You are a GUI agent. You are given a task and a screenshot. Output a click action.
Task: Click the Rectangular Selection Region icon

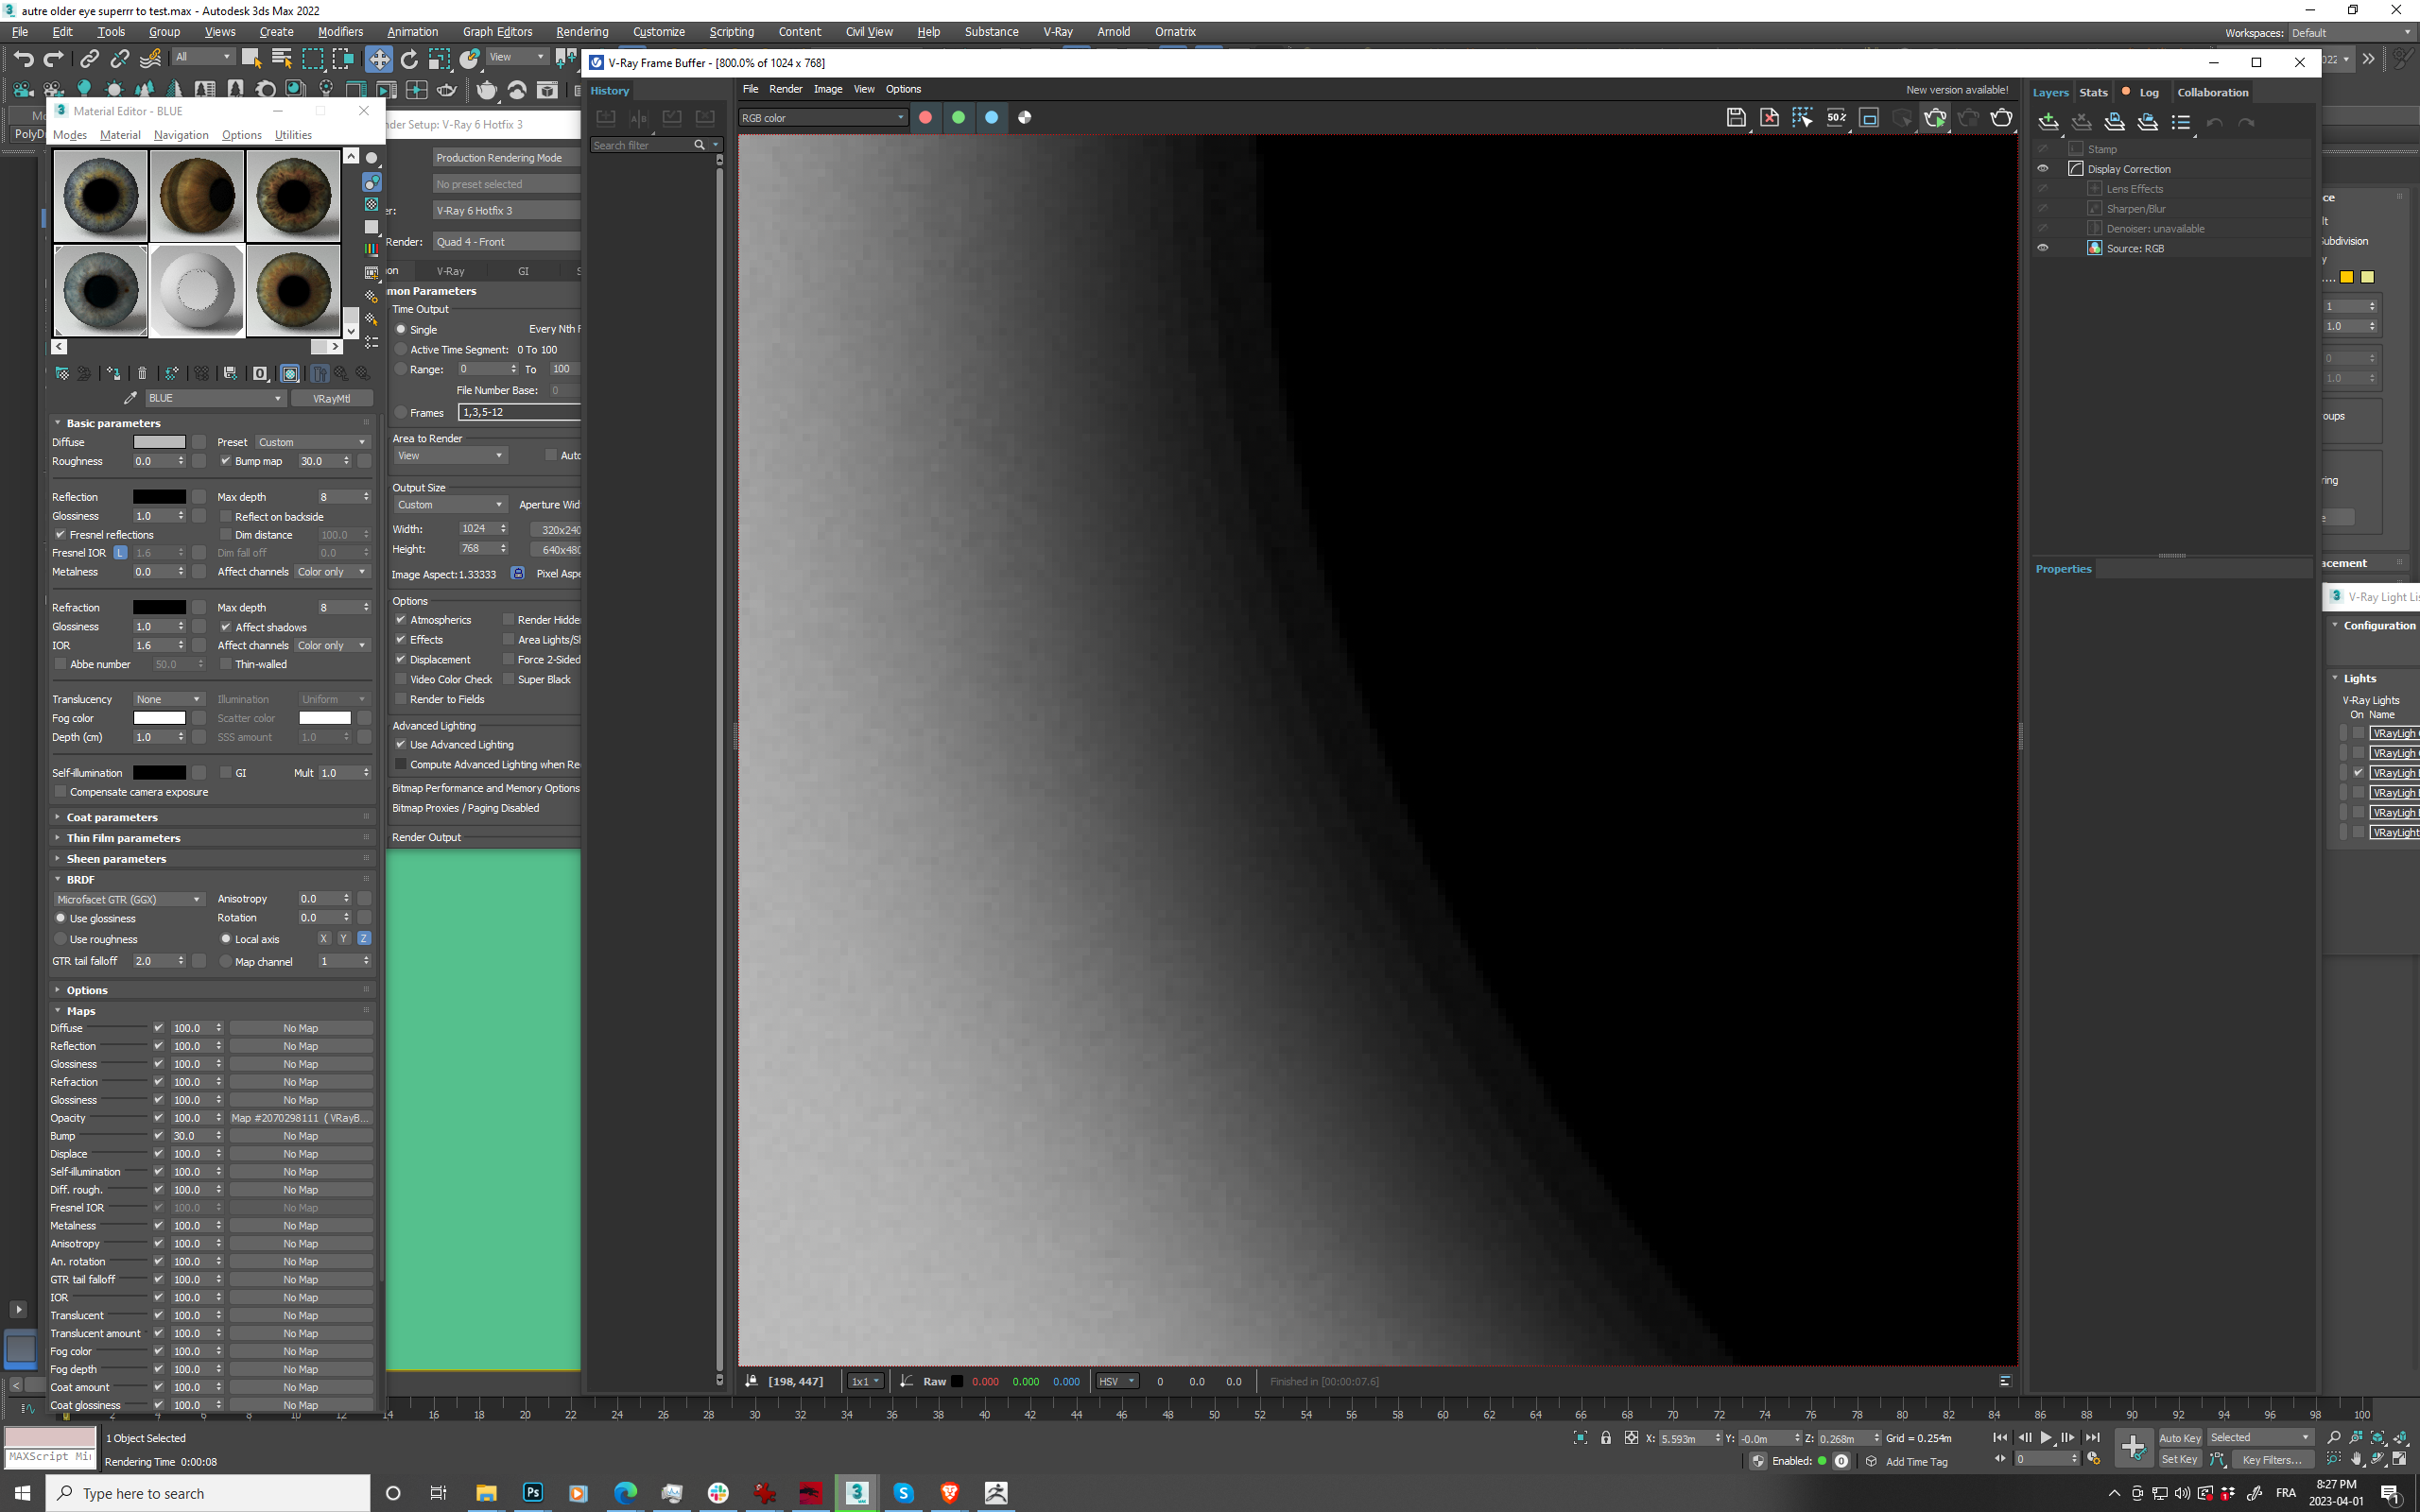pos(312,59)
